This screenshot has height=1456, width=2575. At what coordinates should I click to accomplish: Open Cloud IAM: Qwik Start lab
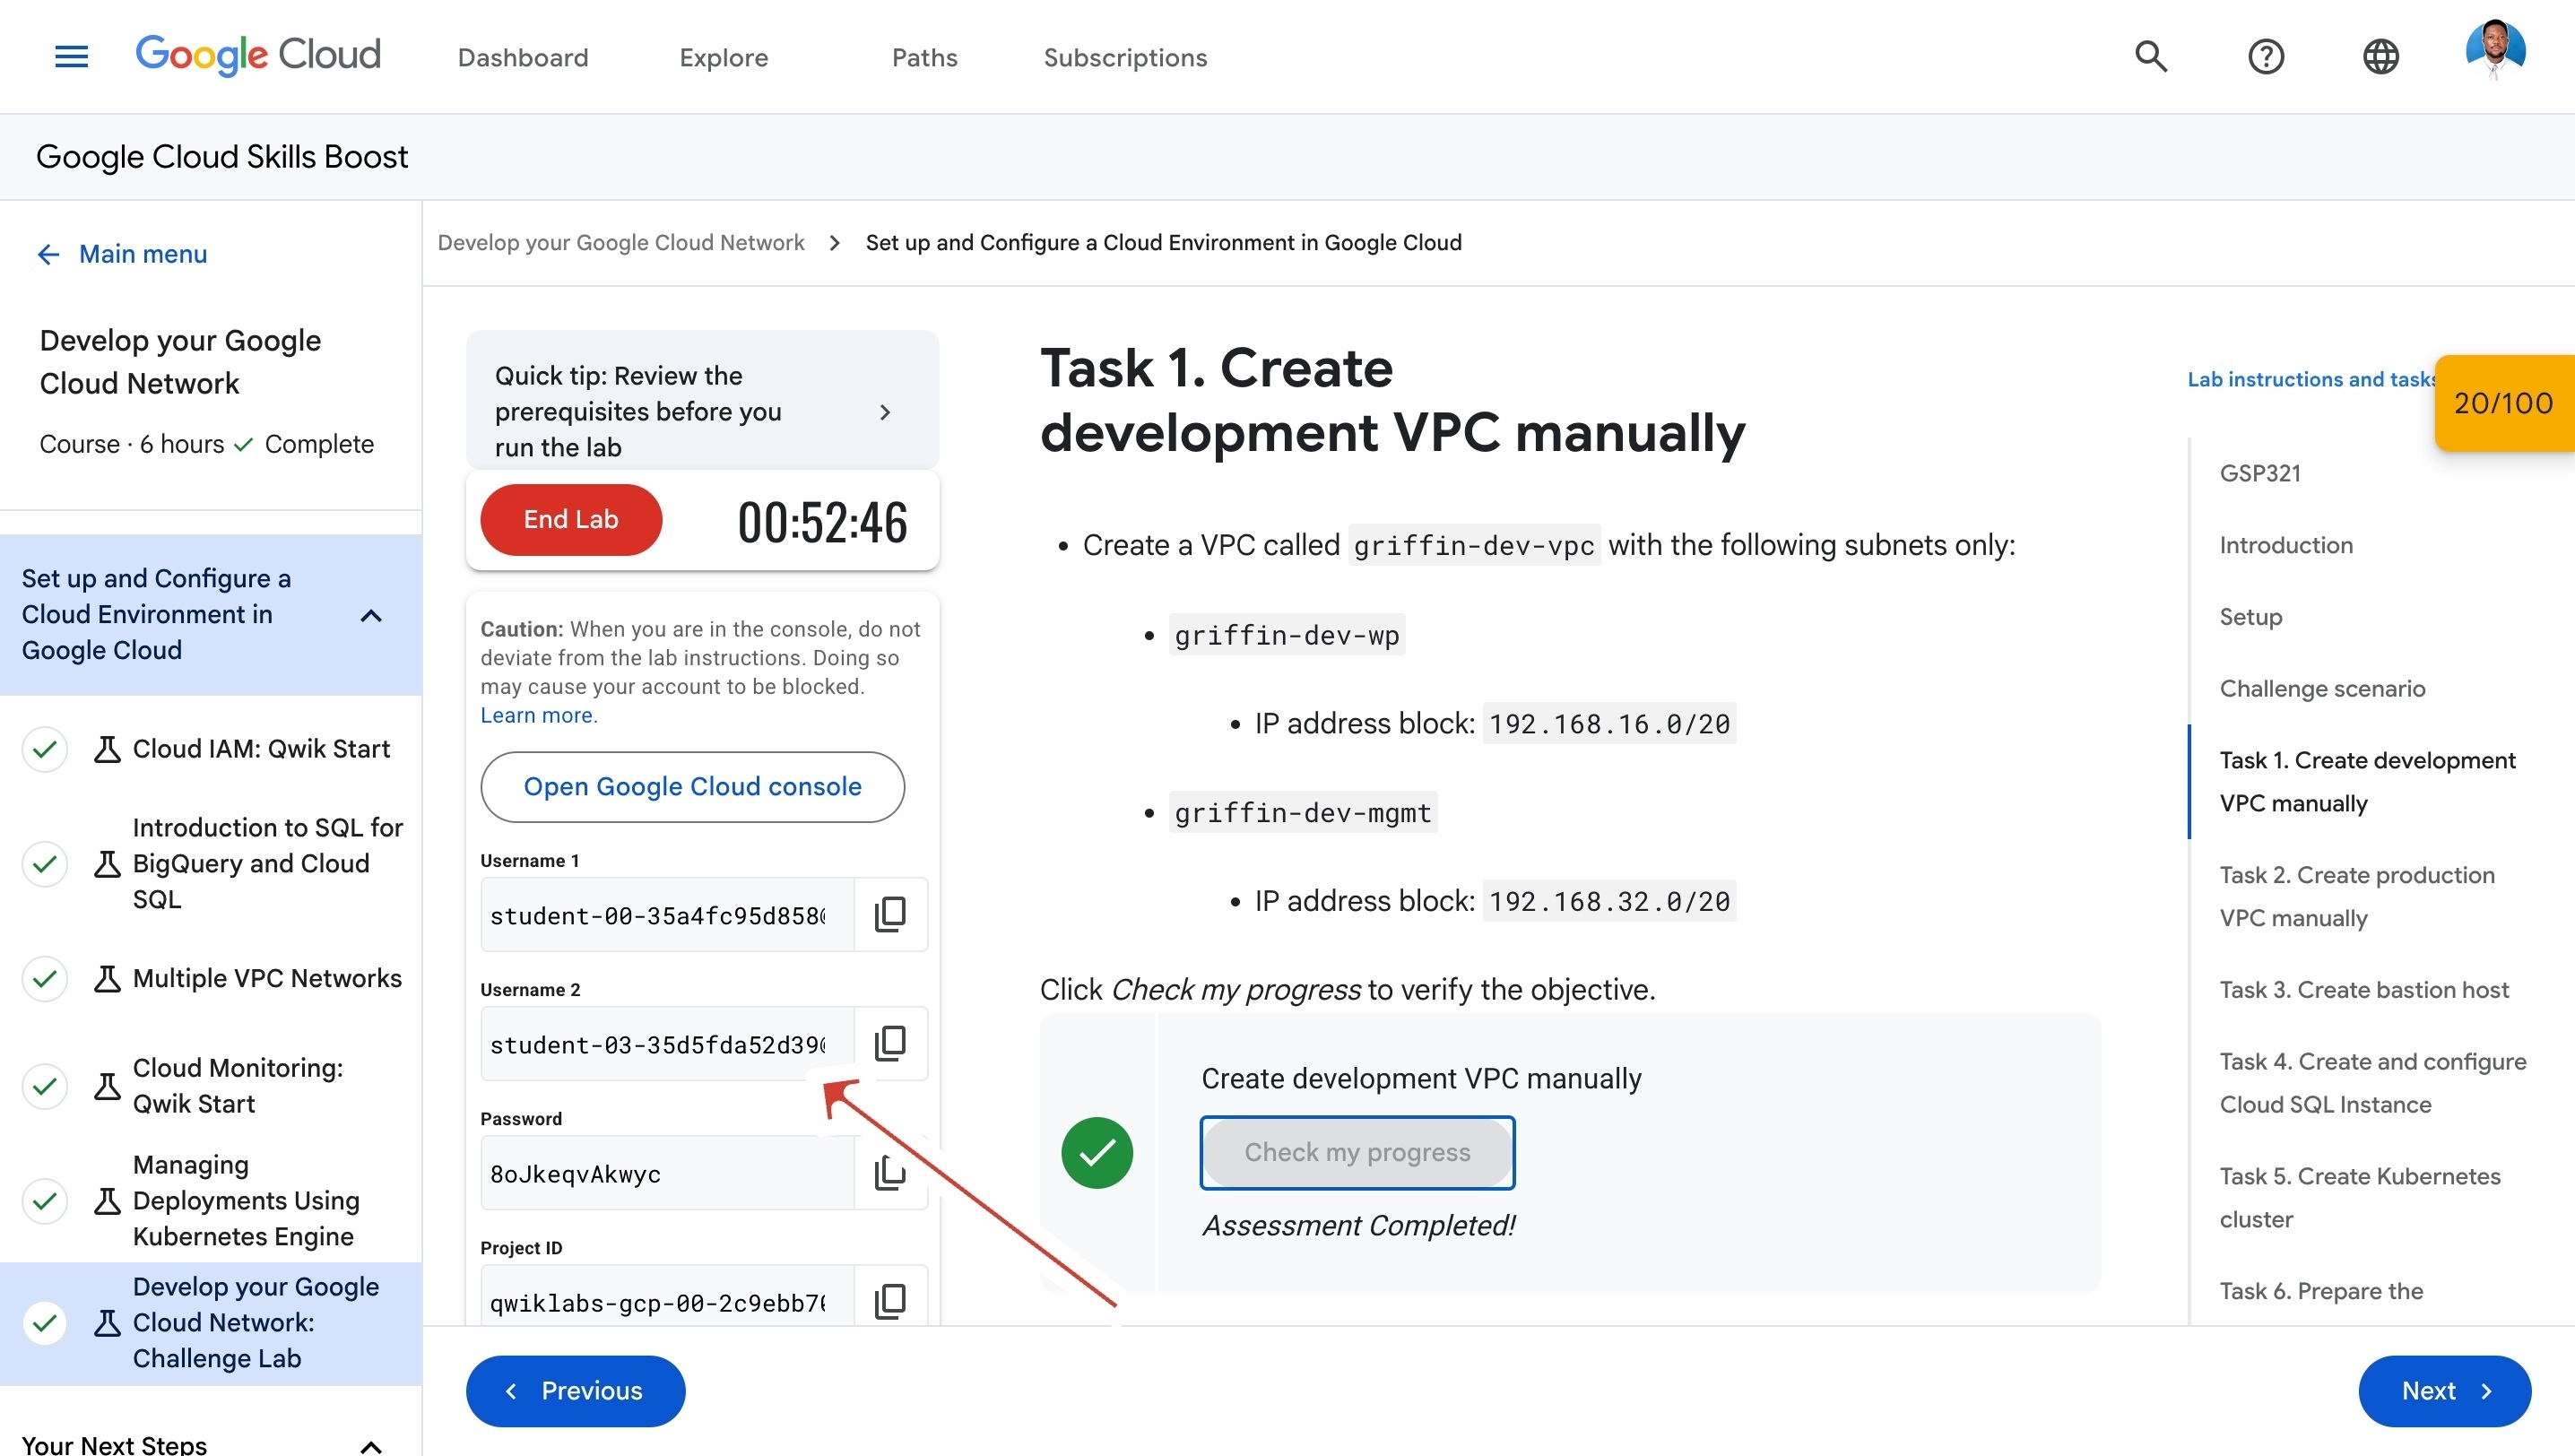pyautogui.click(x=261, y=749)
